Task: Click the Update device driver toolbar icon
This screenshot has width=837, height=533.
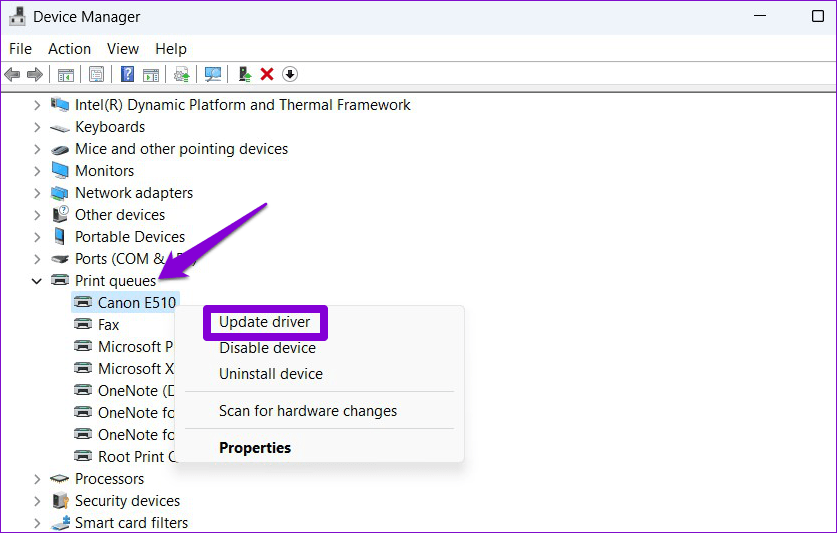Action: 244,74
